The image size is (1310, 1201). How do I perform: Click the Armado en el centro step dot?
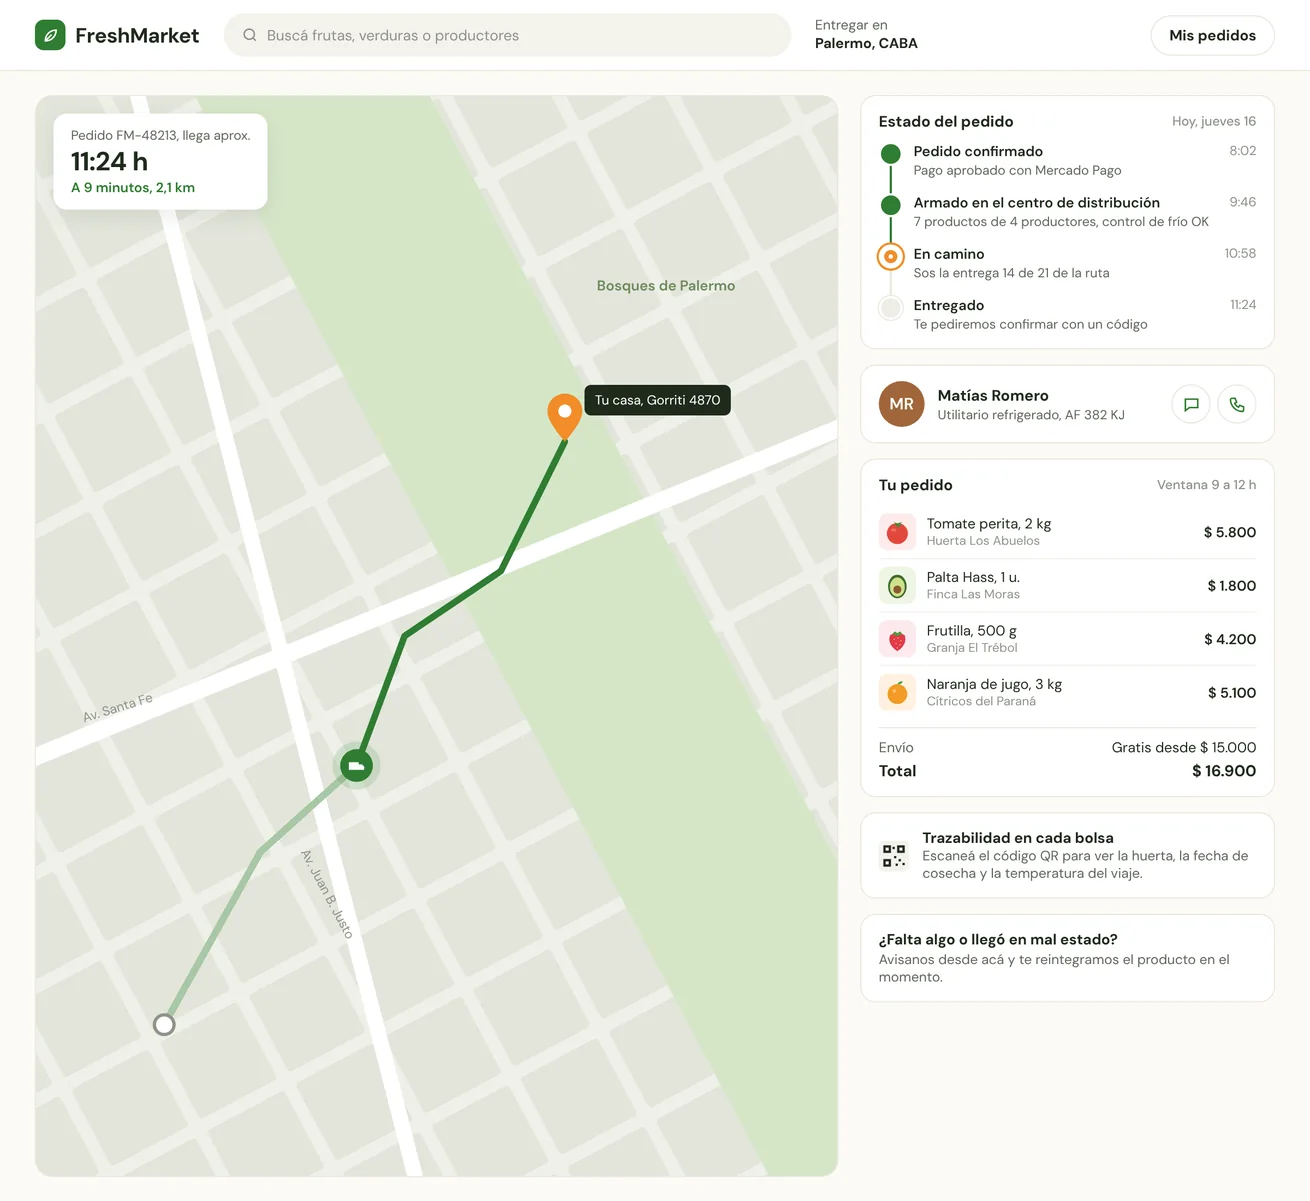pos(890,205)
